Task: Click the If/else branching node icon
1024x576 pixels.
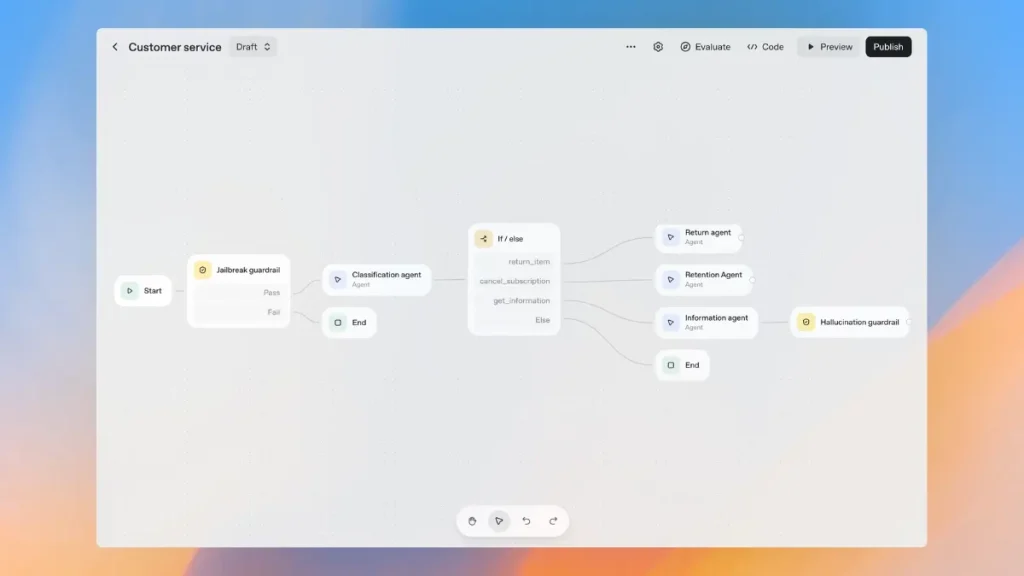Action: click(x=485, y=238)
